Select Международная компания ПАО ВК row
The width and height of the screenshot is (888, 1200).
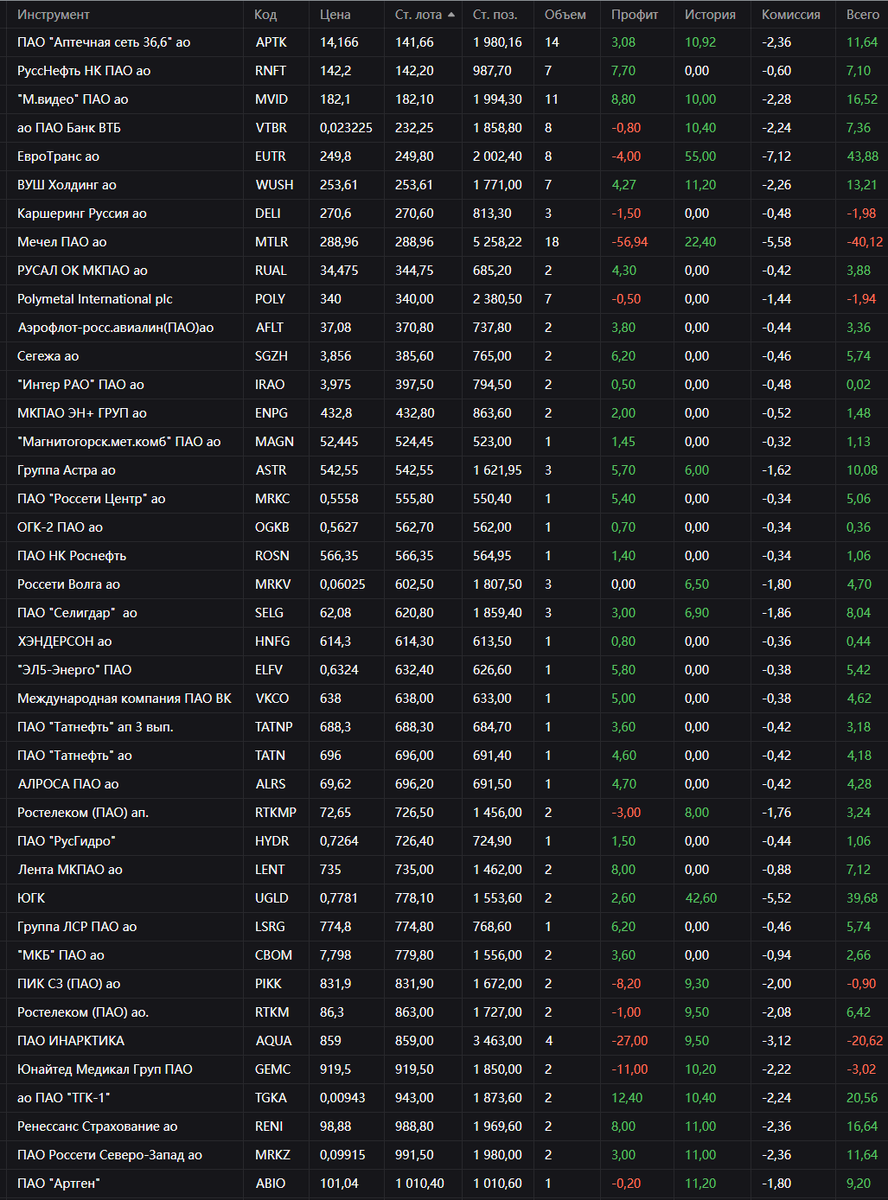click(x=444, y=698)
